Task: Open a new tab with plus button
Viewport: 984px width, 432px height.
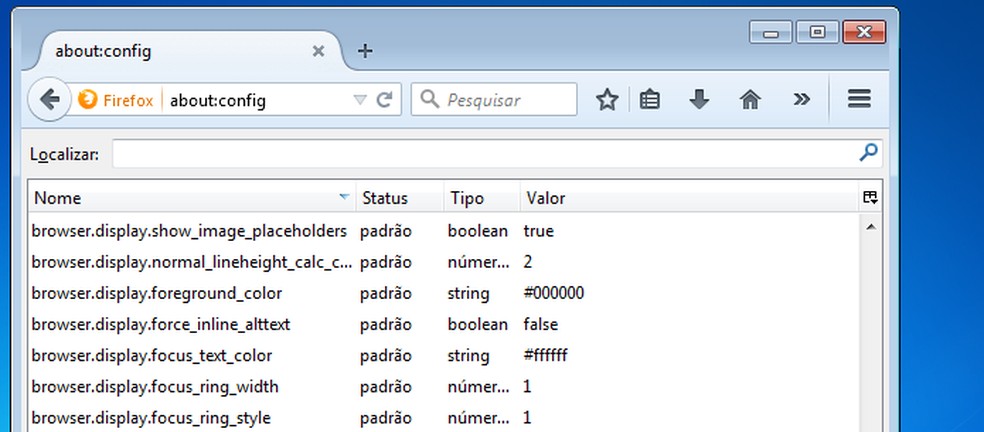Action: point(365,51)
